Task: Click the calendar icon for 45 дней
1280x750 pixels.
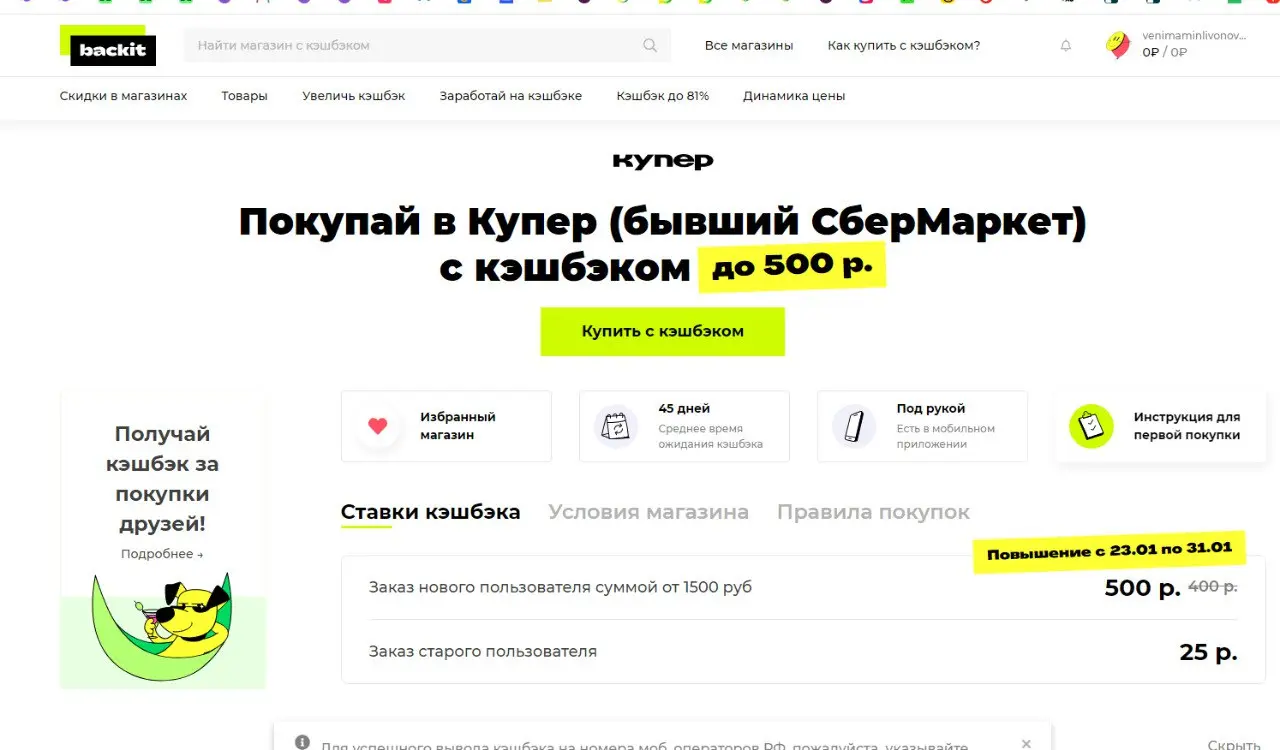Action: coord(615,426)
